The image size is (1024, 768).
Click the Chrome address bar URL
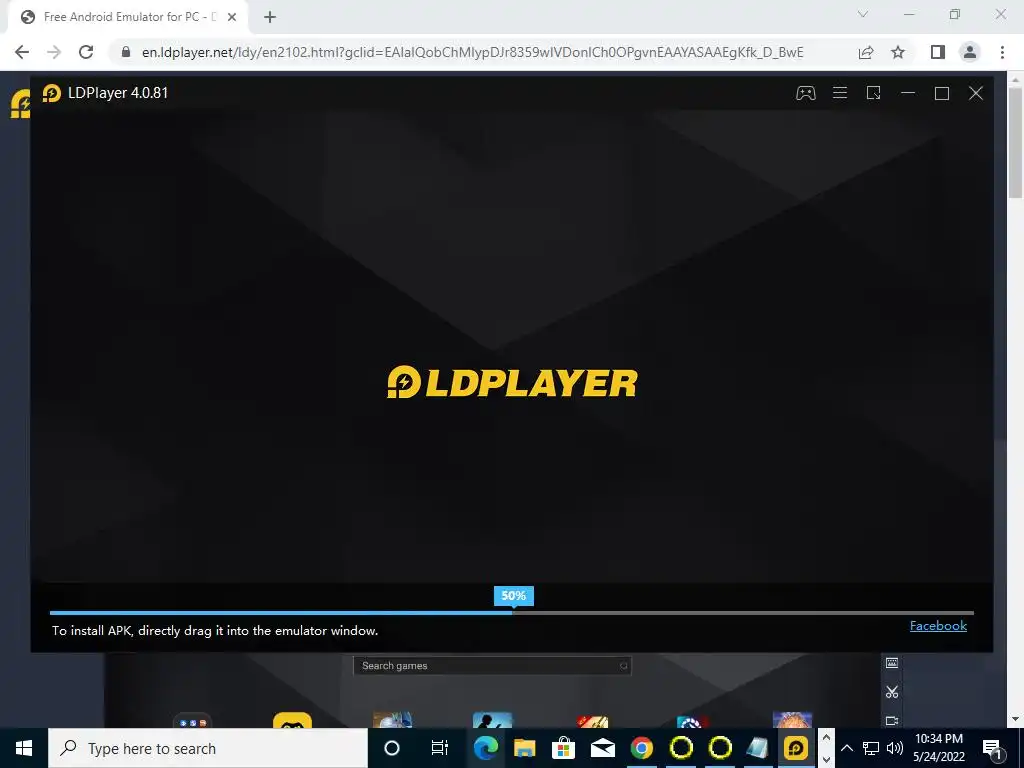[x=472, y=52]
